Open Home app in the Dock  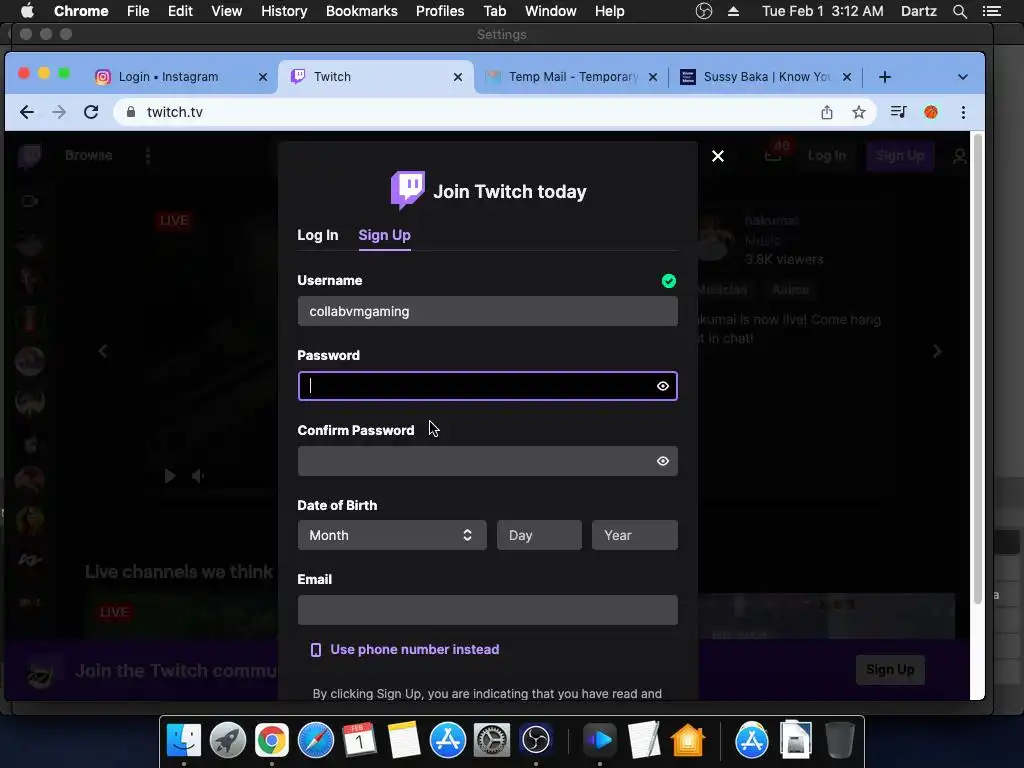(x=688, y=740)
